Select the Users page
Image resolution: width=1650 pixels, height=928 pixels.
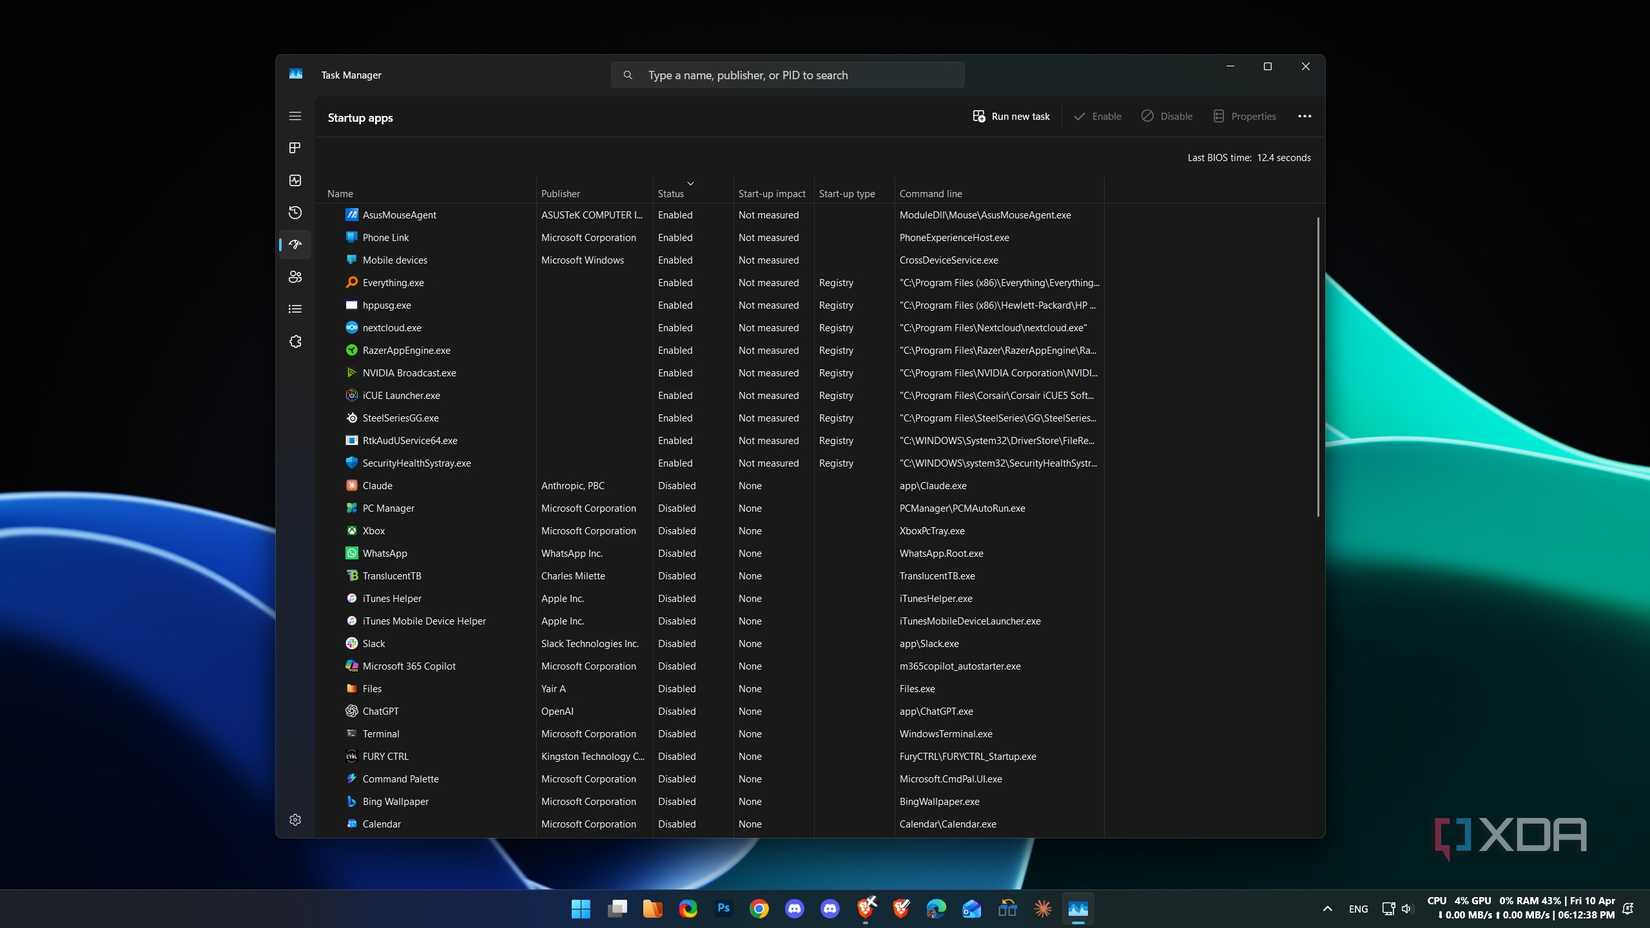click(295, 277)
